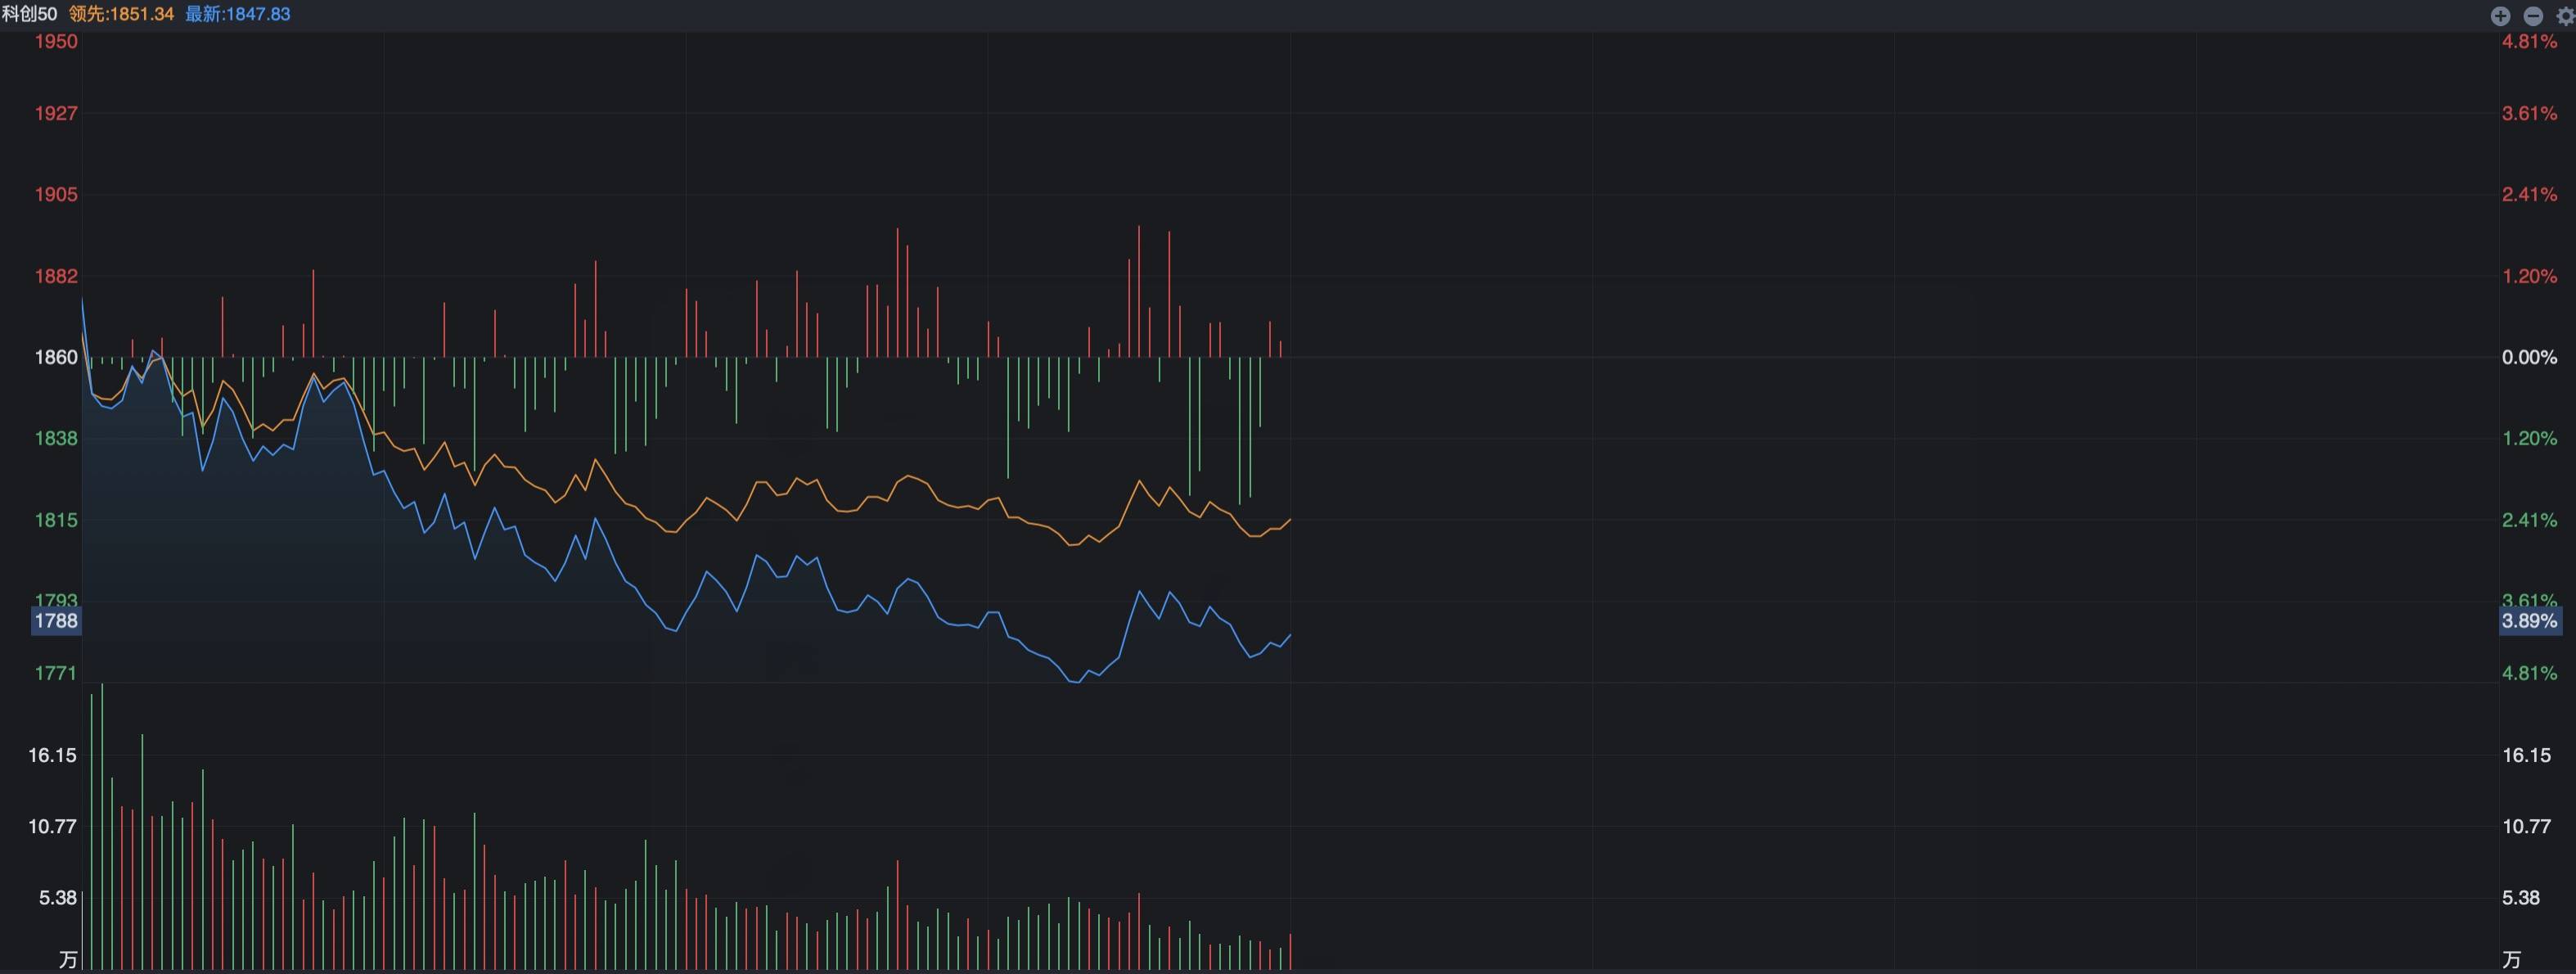Screen dimensions: 2576x974
Task: Click the 1838 price axis label
Action: click(56, 438)
